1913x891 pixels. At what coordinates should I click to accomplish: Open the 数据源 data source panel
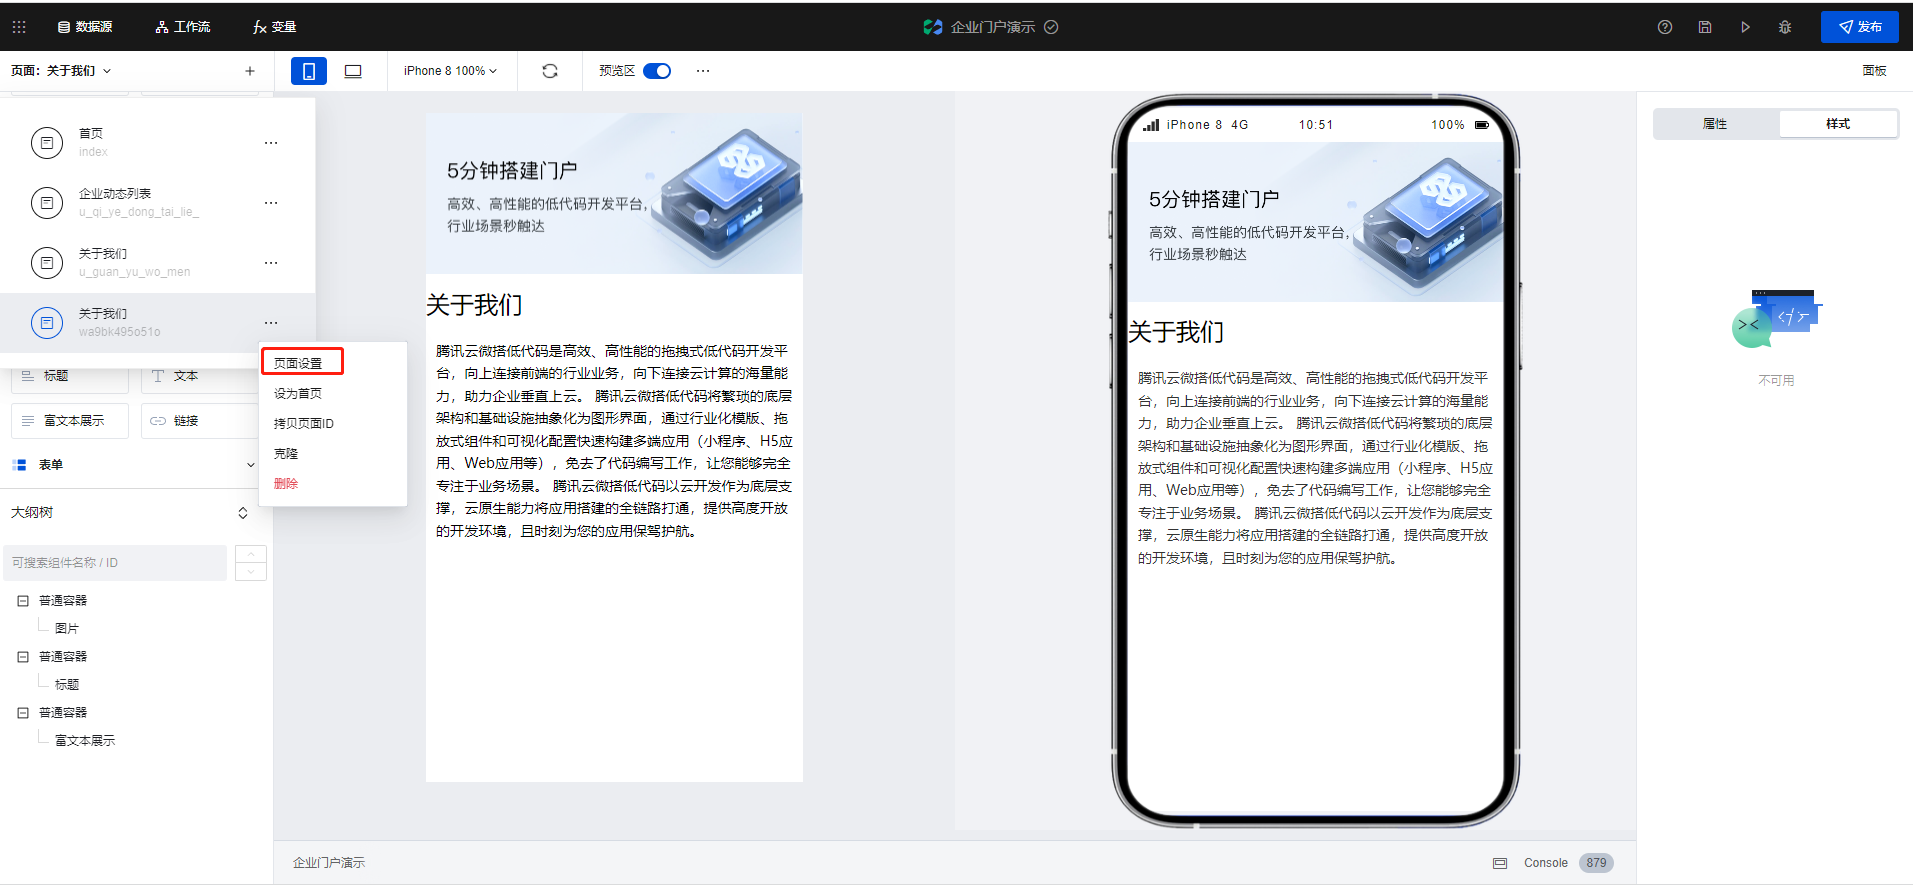tap(85, 27)
